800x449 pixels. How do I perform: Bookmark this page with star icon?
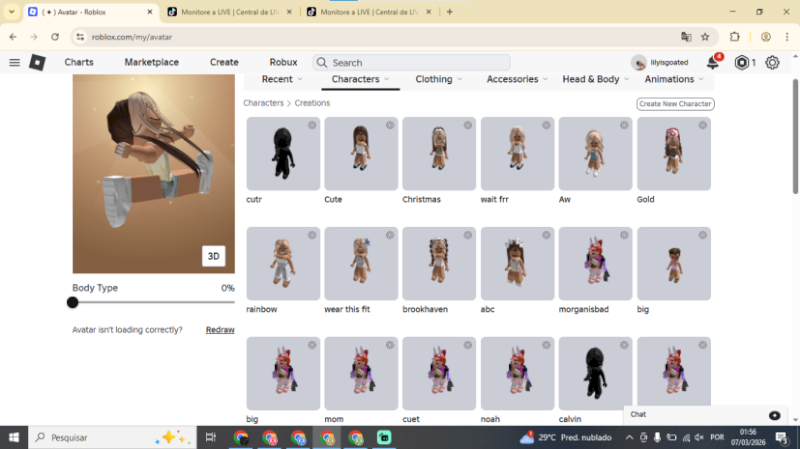click(705, 36)
